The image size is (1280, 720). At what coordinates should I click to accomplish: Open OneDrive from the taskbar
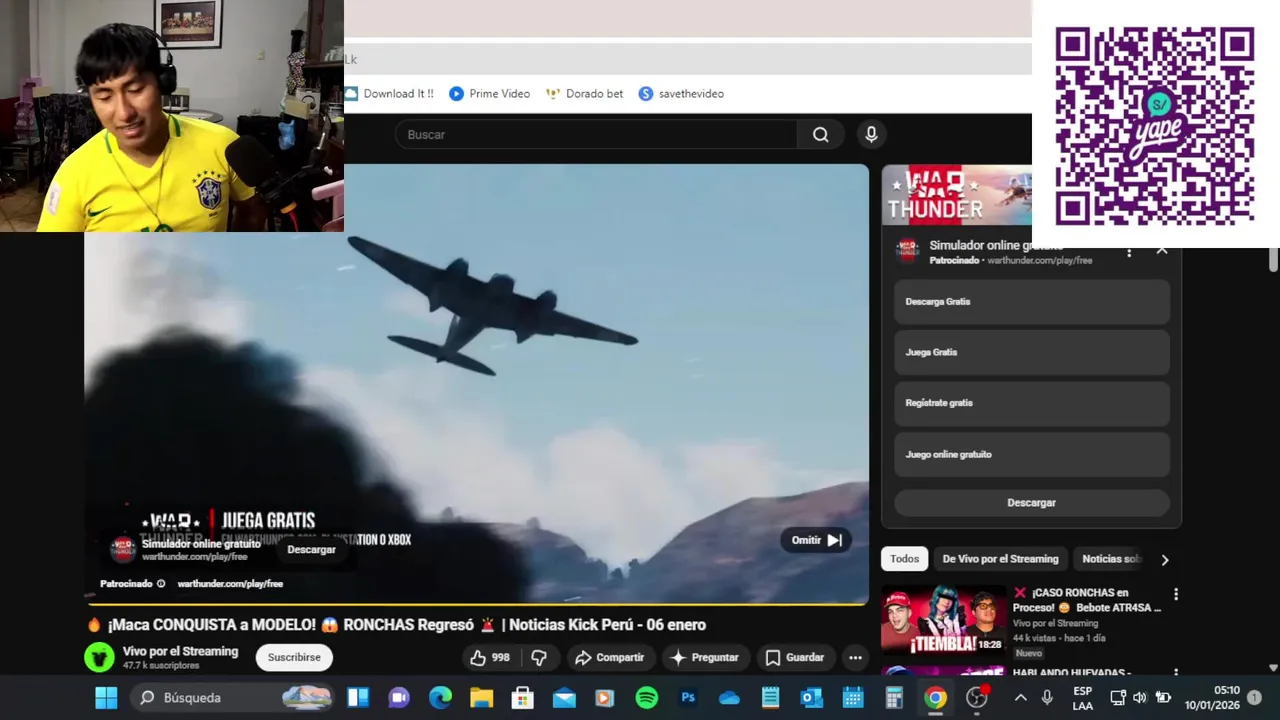(x=729, y=697)
